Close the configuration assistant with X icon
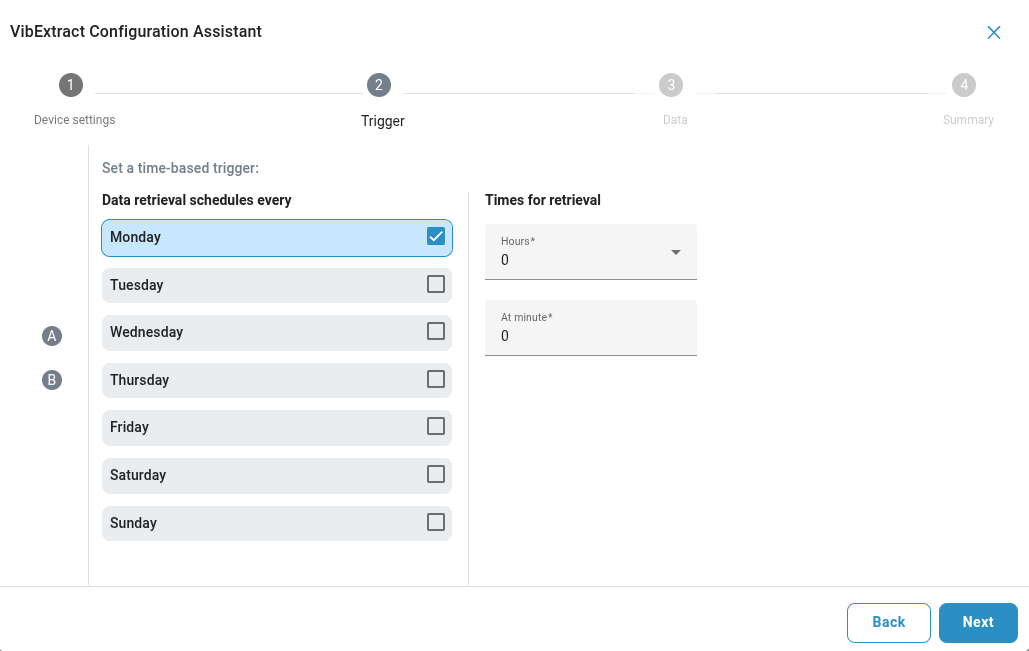 click(993, 32)
